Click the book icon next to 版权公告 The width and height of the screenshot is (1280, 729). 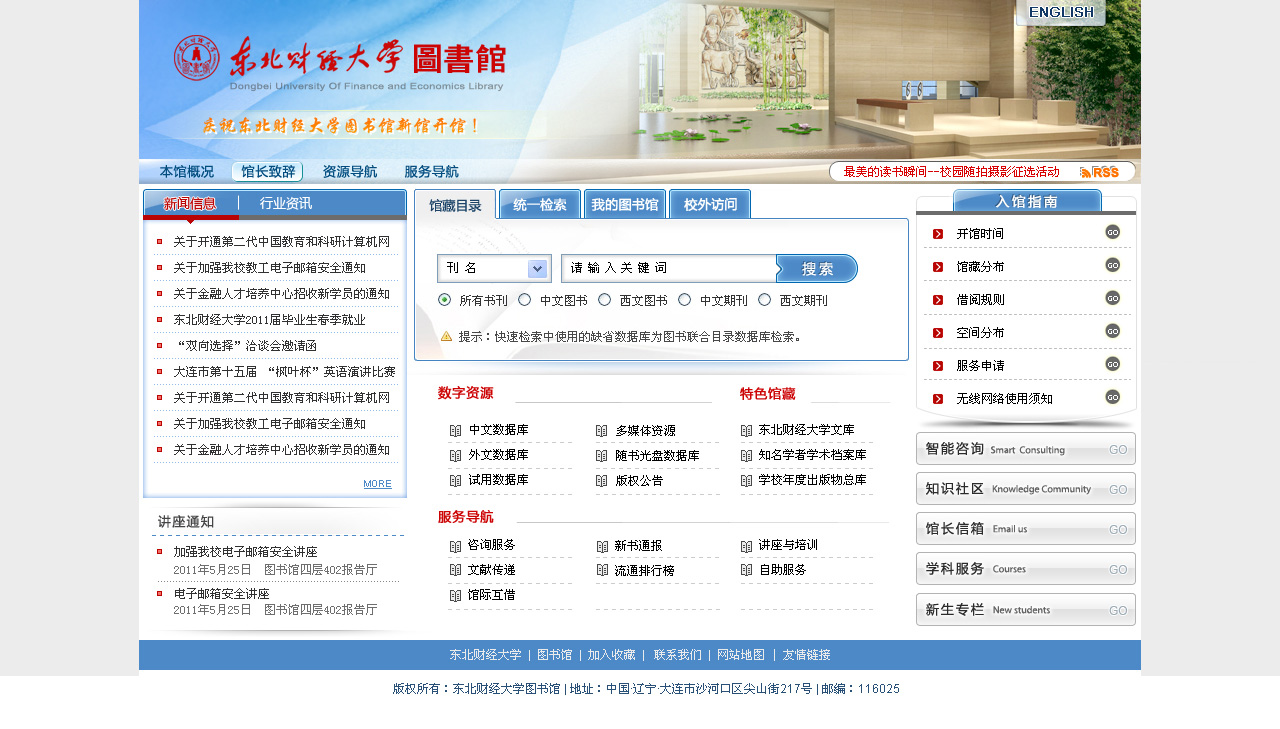click(602, 481)
